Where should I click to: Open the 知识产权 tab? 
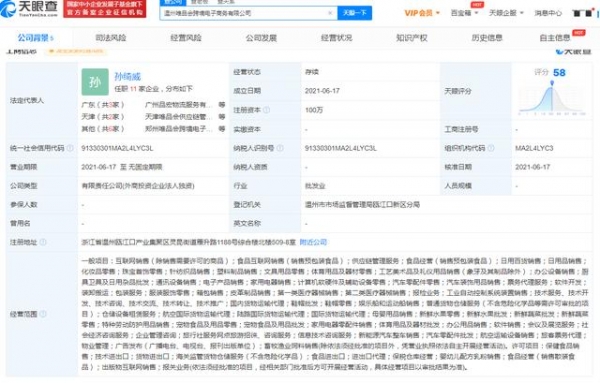coord(411,38)
